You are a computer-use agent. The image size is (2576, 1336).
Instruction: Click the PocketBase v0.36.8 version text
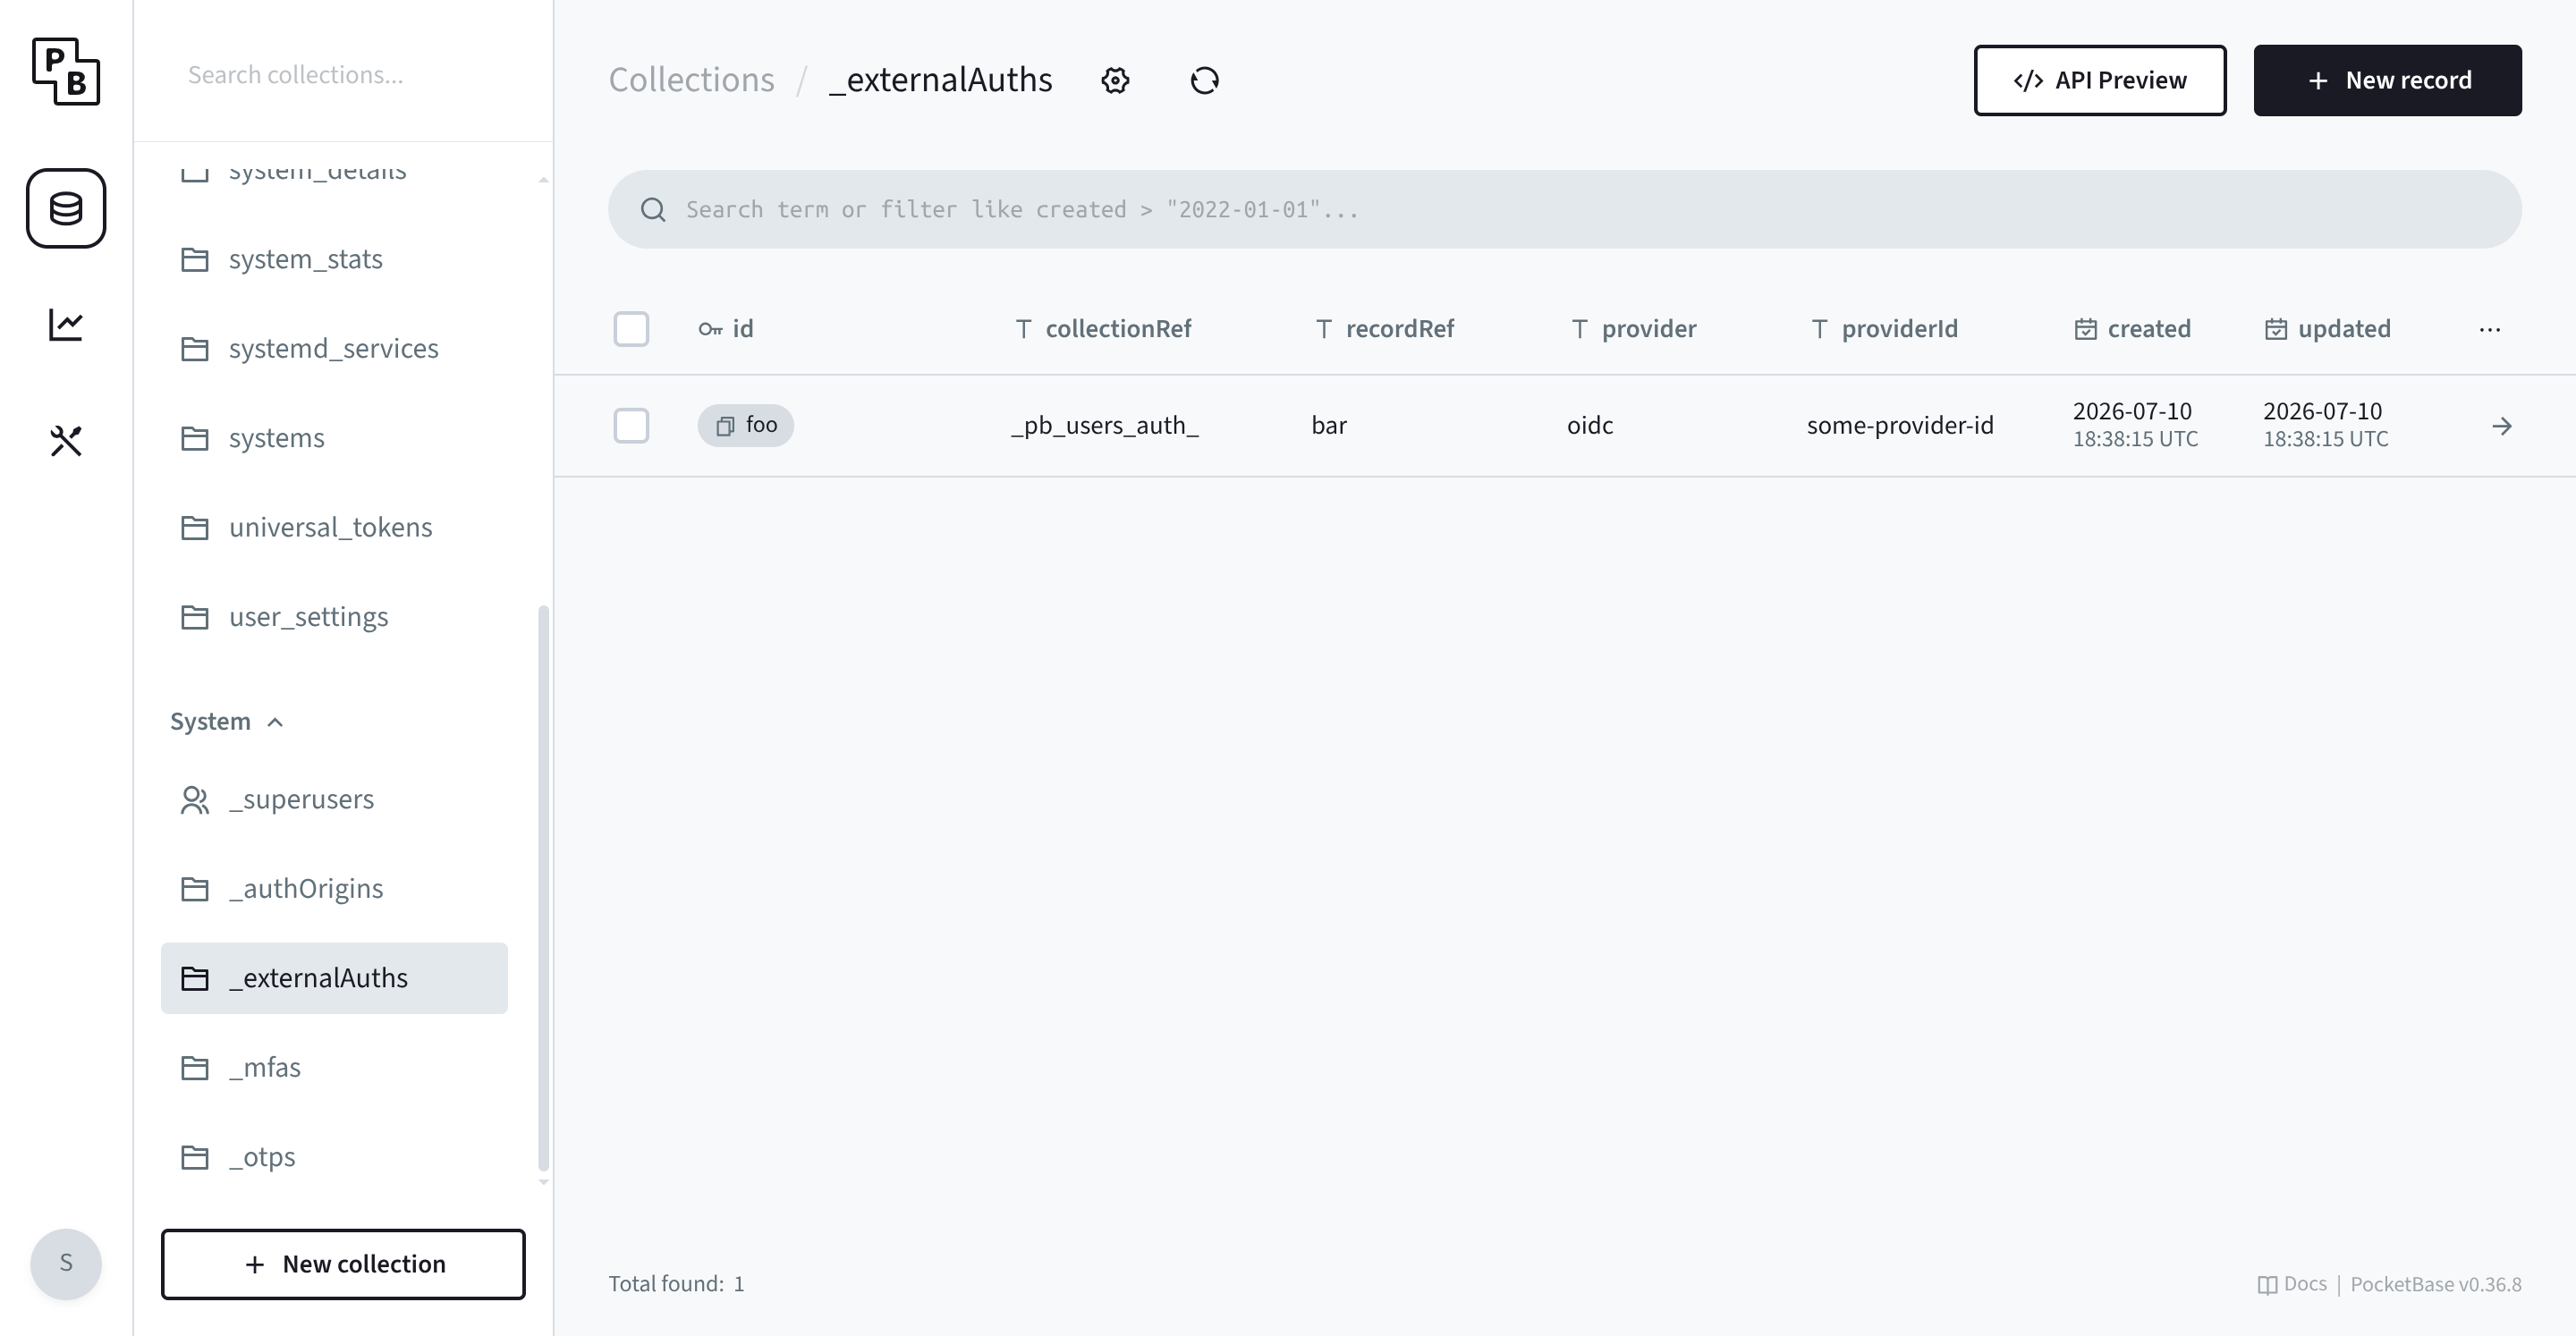pyautogui.click(x=2436, y=1284)
